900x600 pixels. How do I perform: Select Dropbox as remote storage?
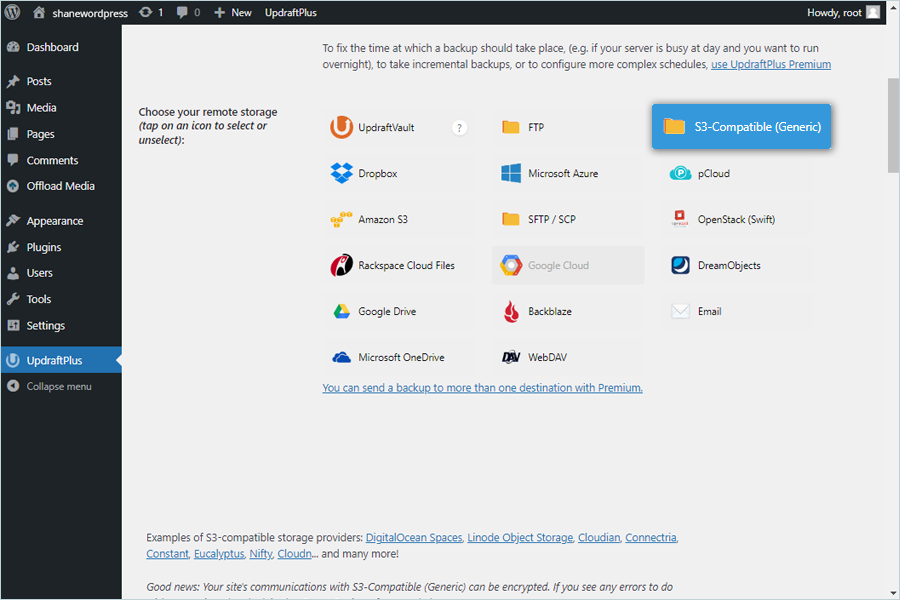click(398, 173)
